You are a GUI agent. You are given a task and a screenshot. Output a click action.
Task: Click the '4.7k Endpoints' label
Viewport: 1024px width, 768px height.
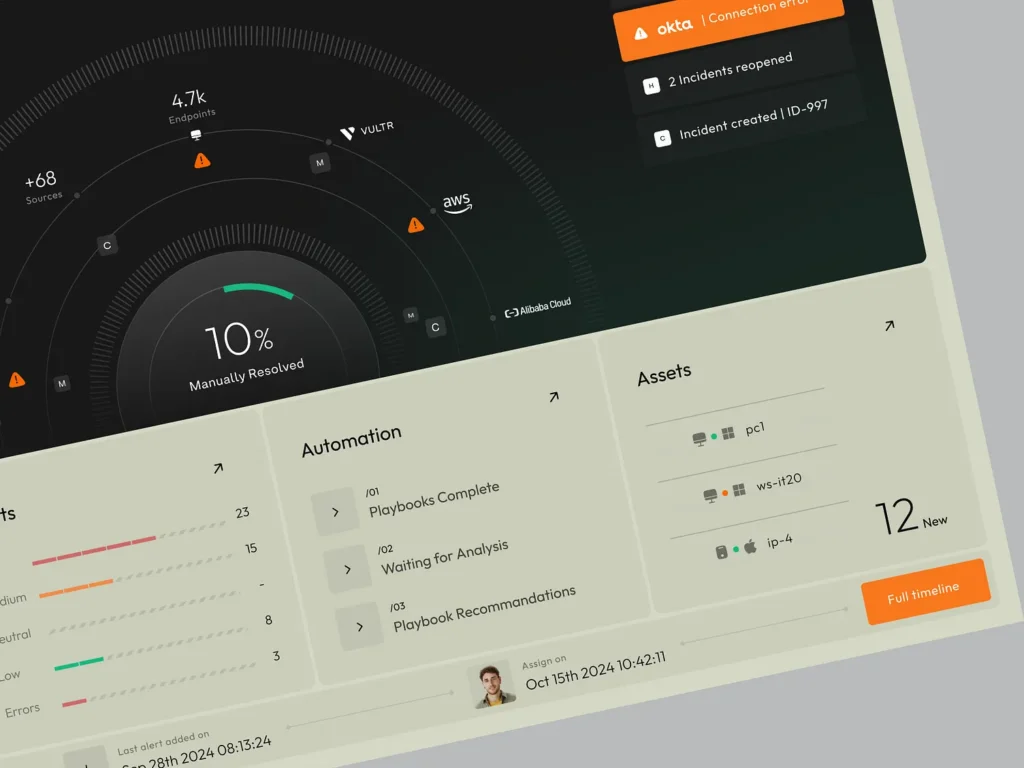(x=191, y=106)
